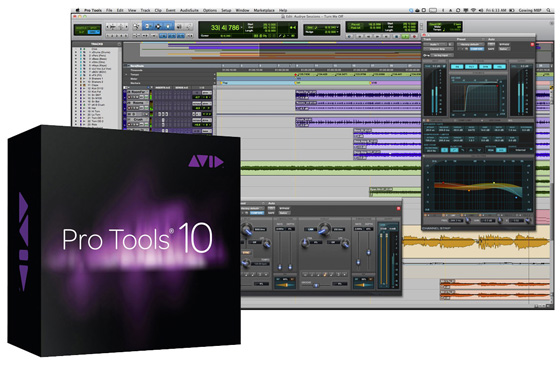
Task: Click the Zoom Toggle button
Action: tap(136, 36)
